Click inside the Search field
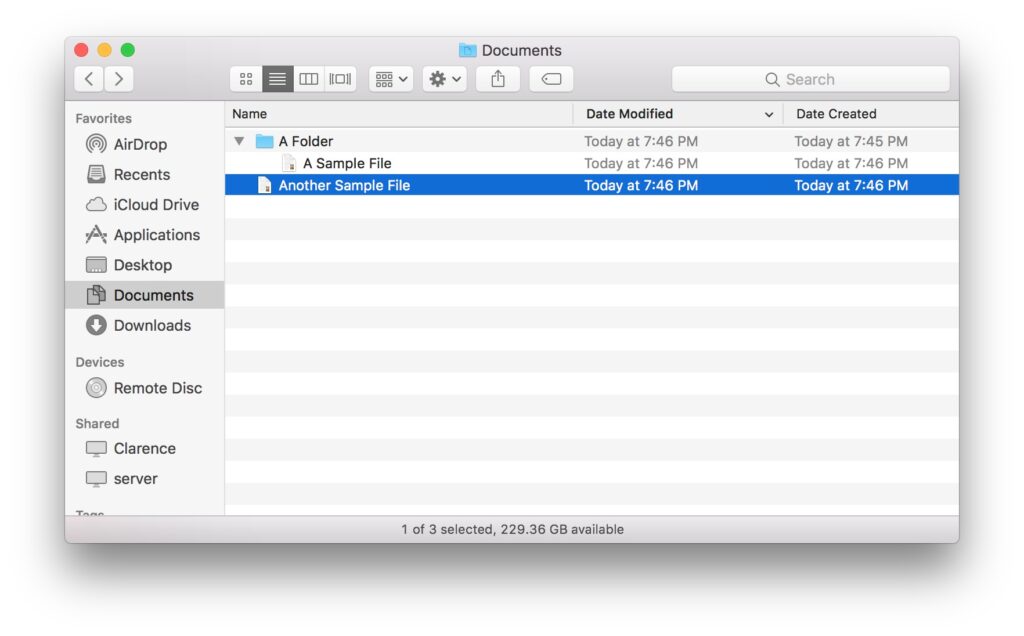Image resolution: width=1024 pixels, height=636 pixels. point(810,78)
